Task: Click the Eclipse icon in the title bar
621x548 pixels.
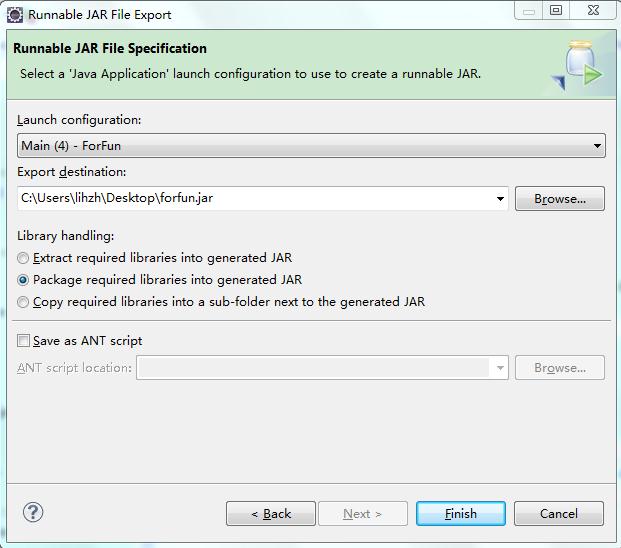Action: tap(15, 14)
